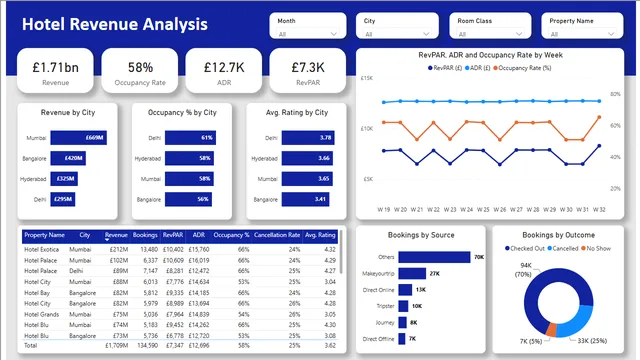Viewport: 640px width, 360px height.
Task: Sort table by Occupancy % column
Action: click(x=231, y=235)
